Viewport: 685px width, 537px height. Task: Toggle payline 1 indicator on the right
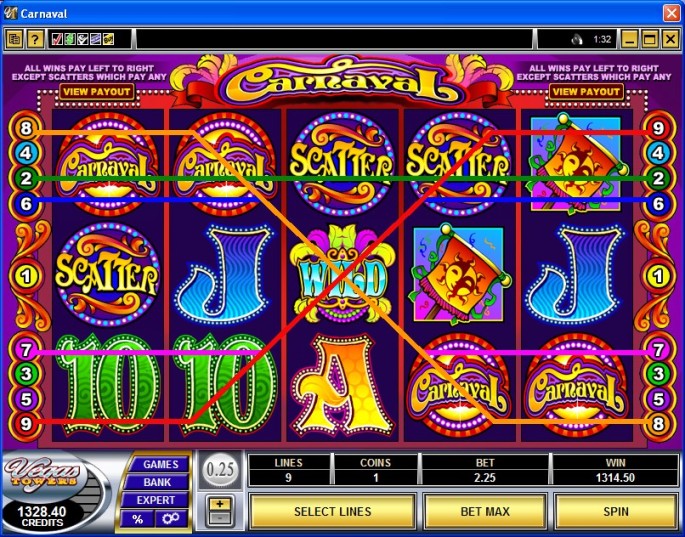pyautogui.click(x=658, y=276)
